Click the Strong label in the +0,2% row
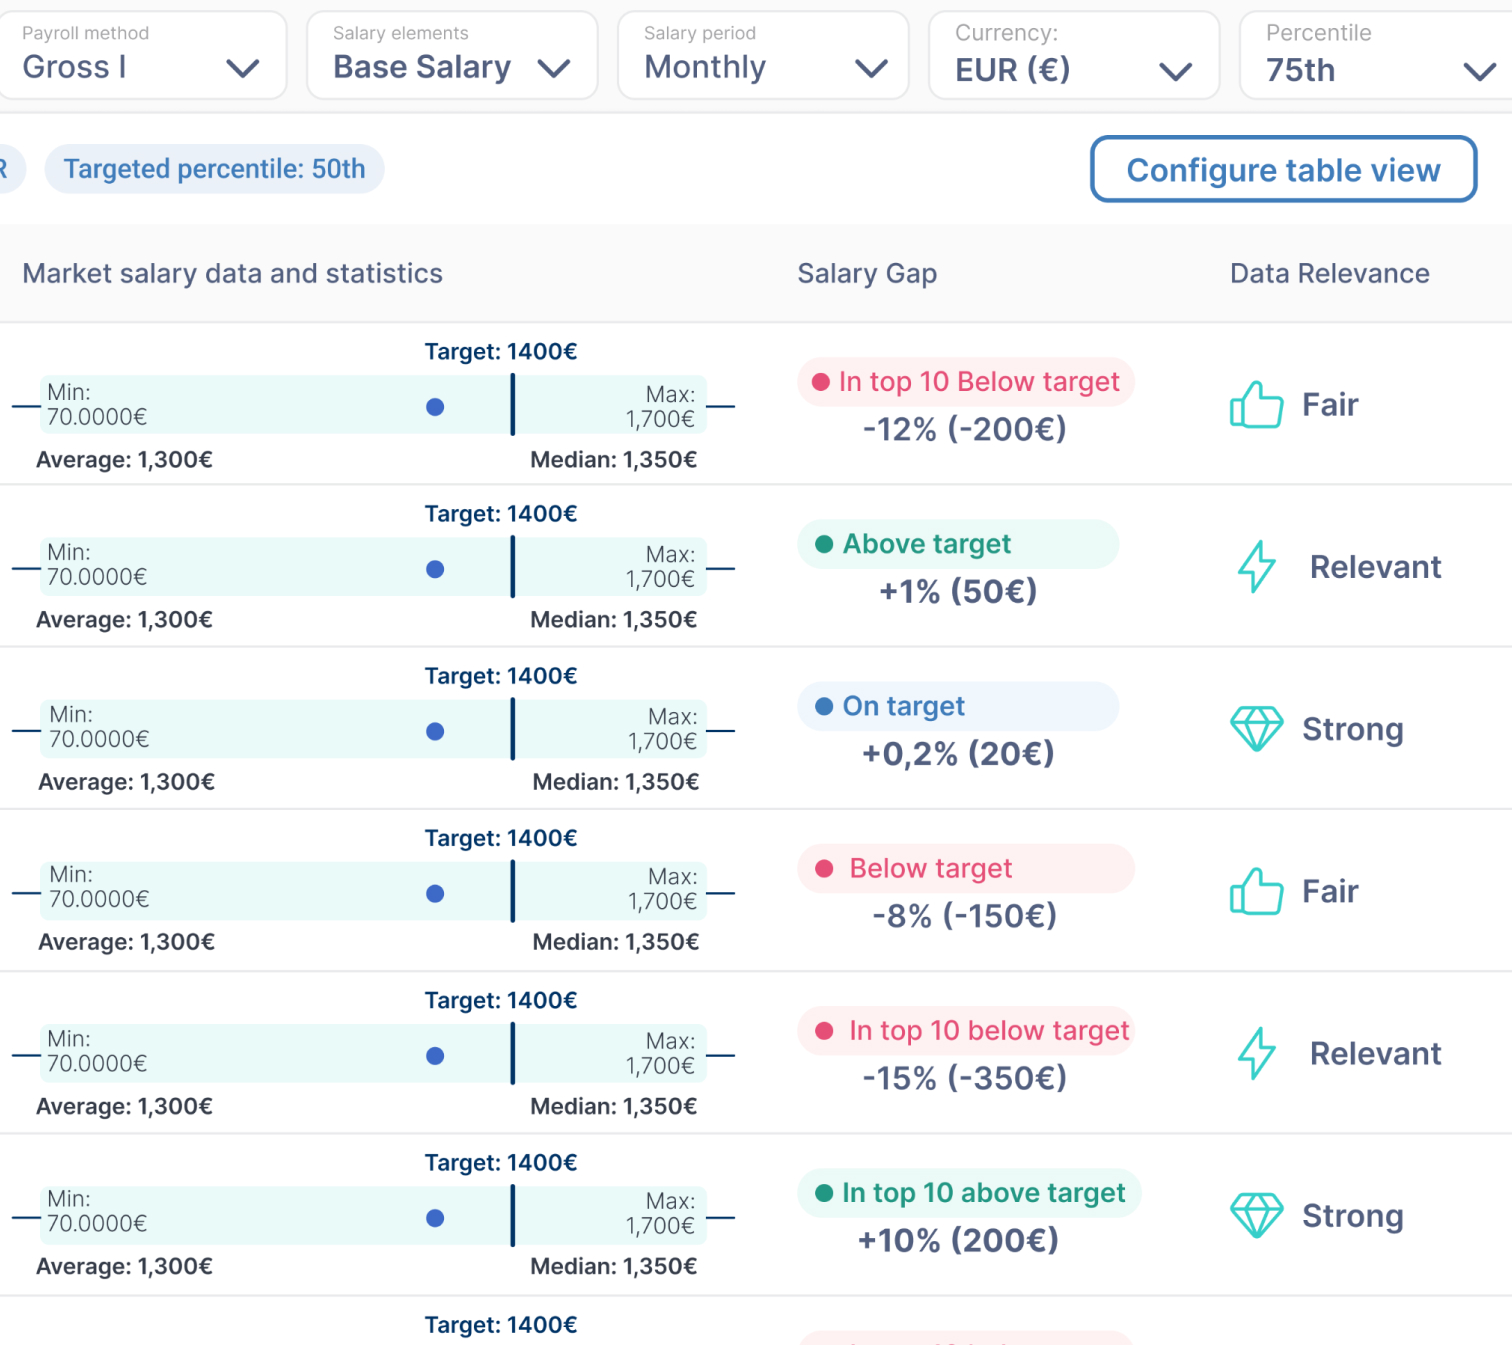This screenshot has height=1345, width=1512. click(x=1352, y=730)
